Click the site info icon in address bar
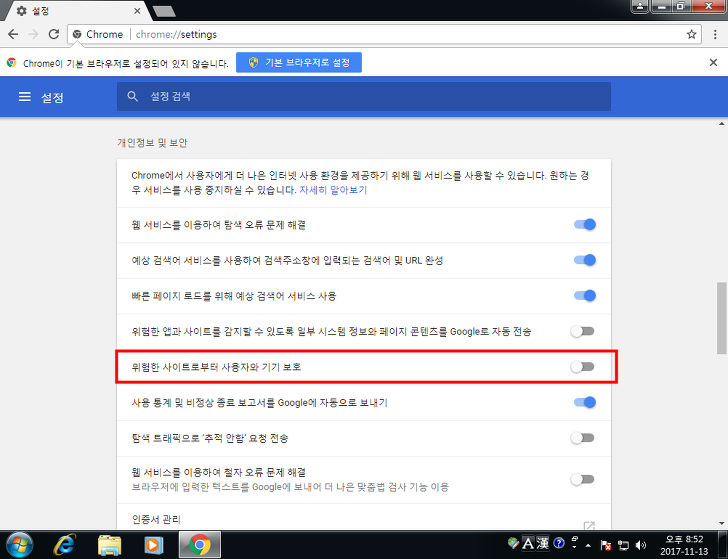 pyautogui.click(x=78, y=34)
